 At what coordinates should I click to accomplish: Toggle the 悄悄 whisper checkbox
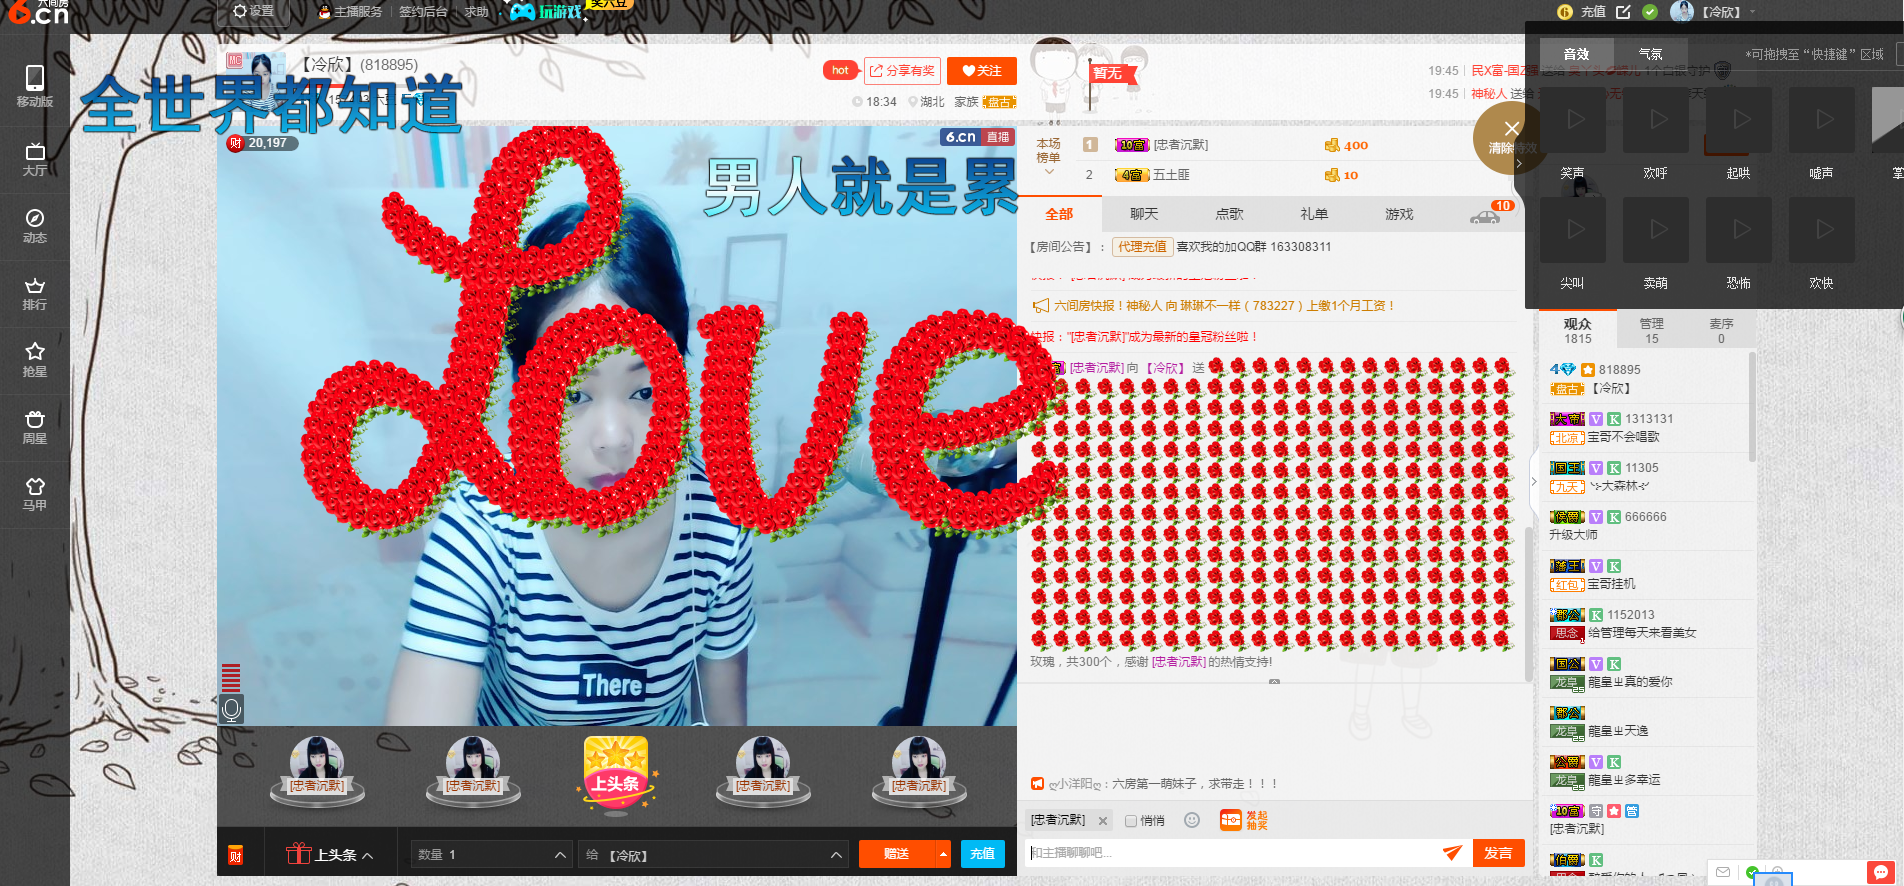[1130, 821]
